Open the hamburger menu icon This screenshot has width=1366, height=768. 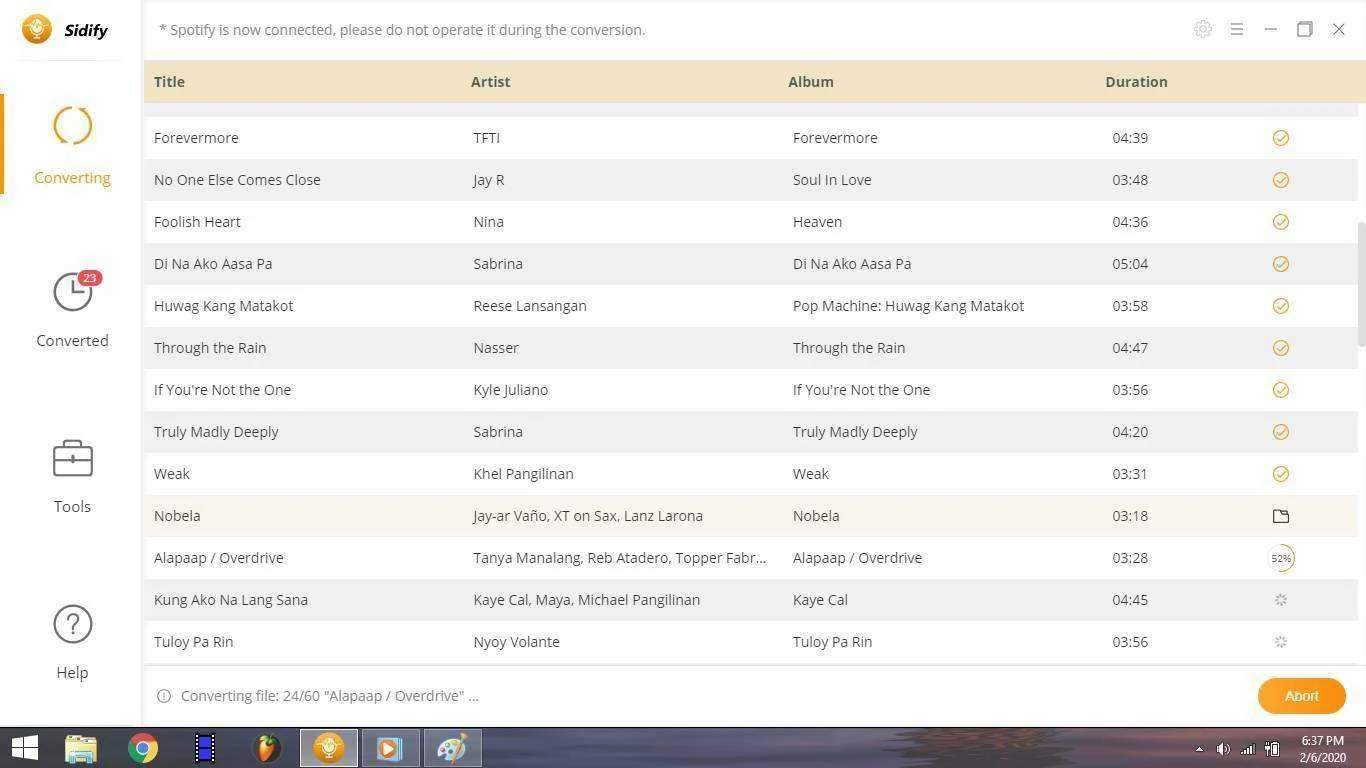pos(1237,29)
